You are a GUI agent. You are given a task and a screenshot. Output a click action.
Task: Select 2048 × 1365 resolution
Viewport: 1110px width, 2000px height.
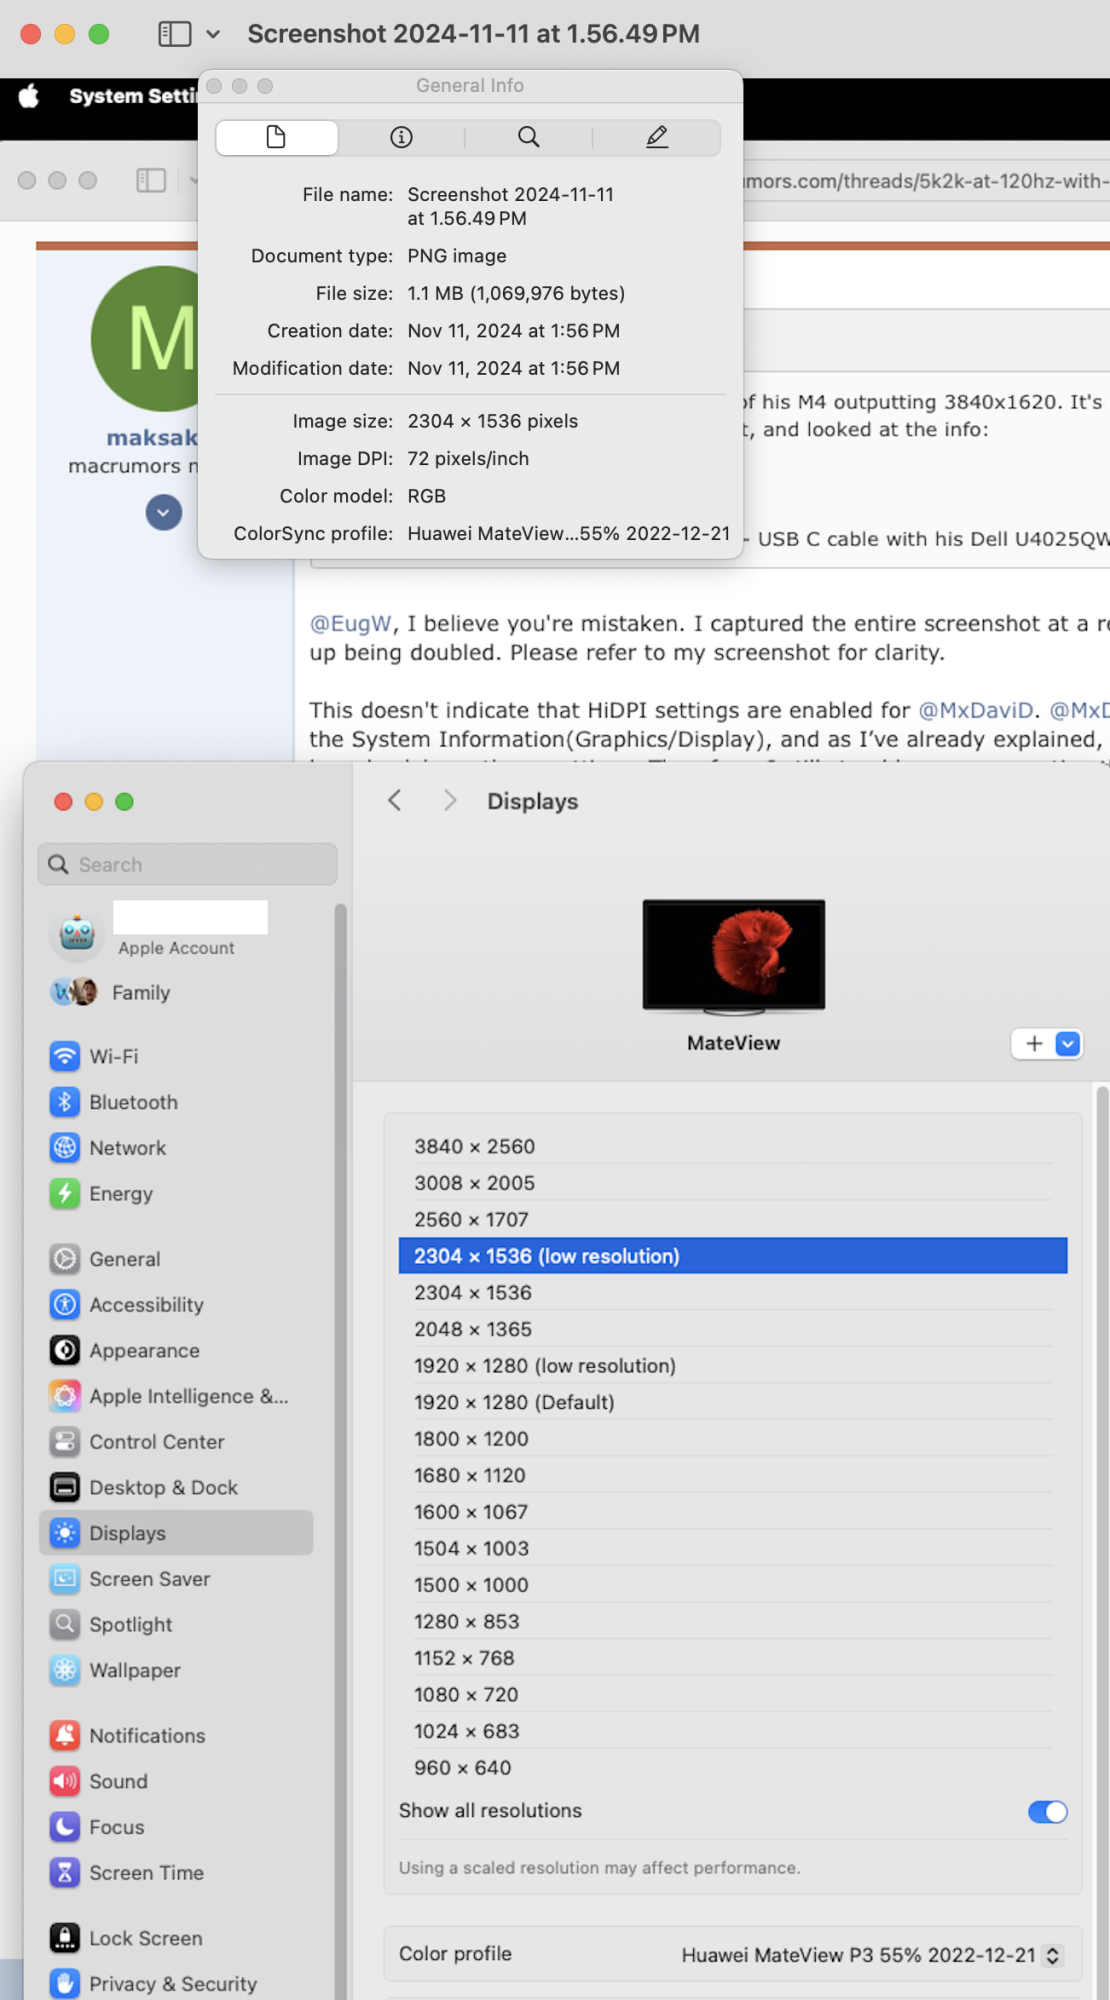(x=733, y=1331)
